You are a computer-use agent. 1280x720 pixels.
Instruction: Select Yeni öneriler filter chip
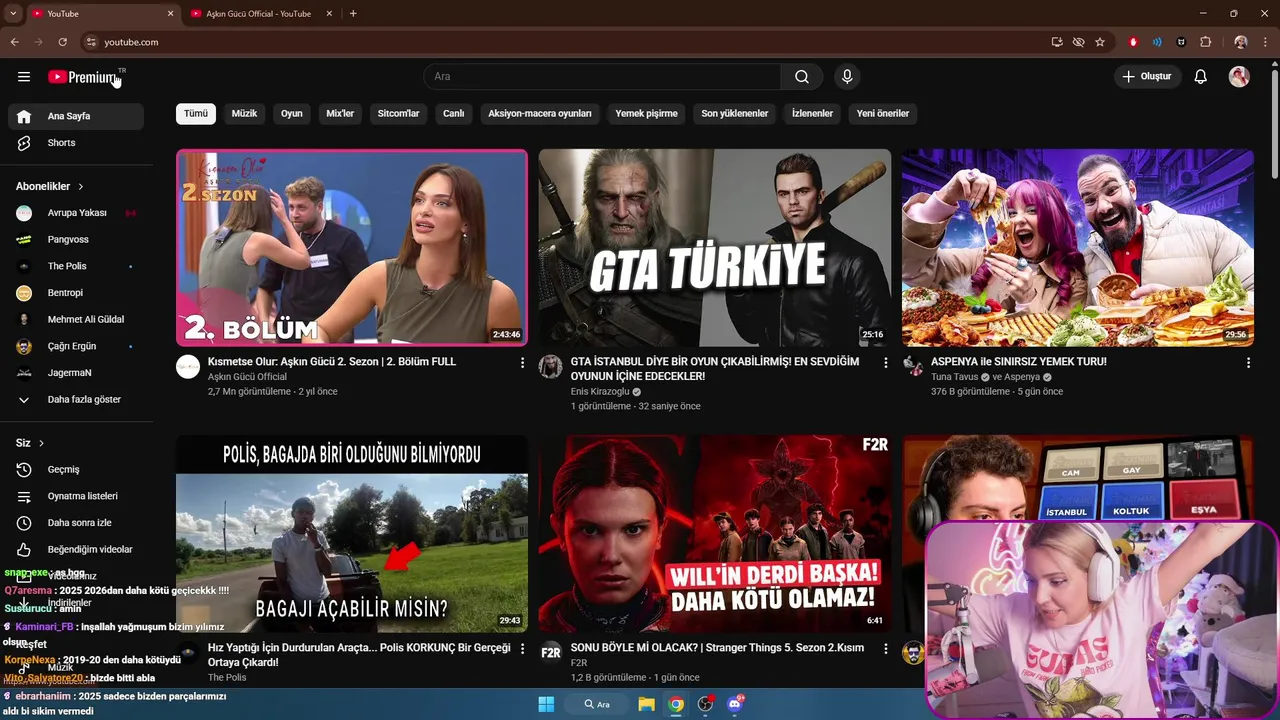tap(883, 114)
